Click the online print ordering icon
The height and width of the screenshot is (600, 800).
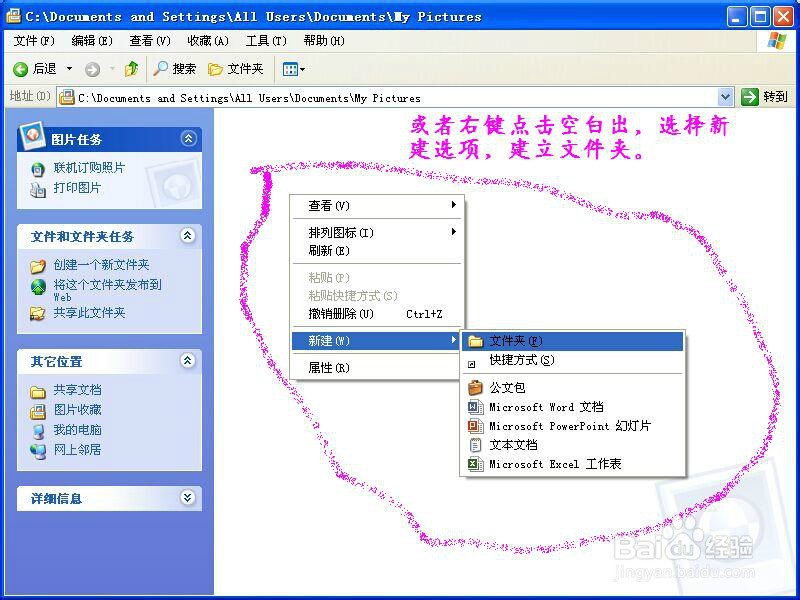click(38, 169)
